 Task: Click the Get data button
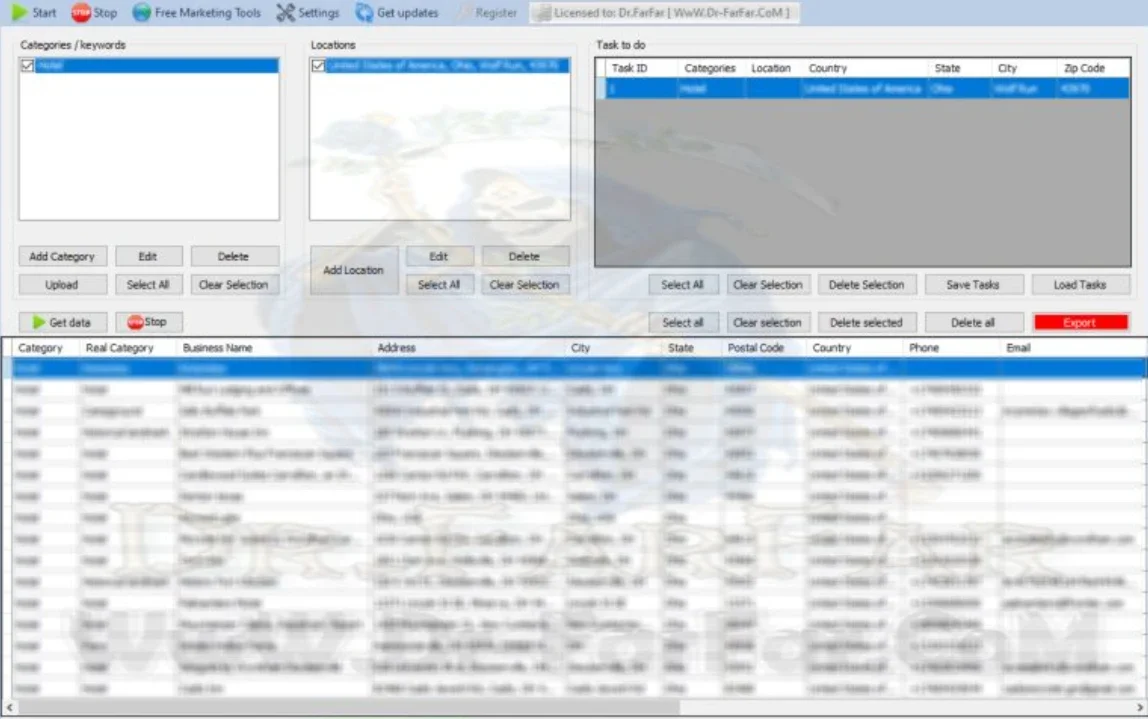coord(62,322)
